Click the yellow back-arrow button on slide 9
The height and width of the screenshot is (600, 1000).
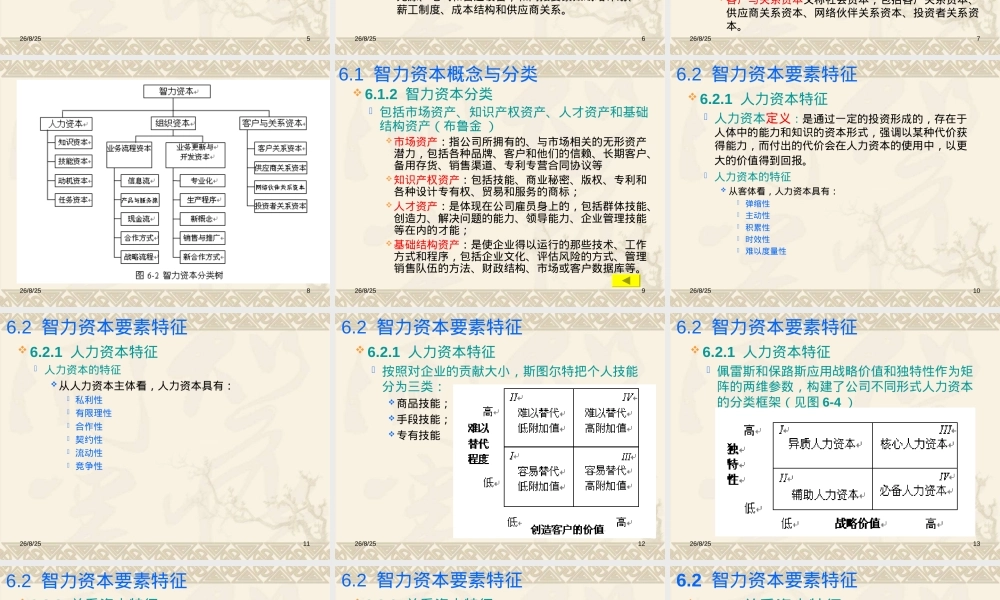(626, 281)
